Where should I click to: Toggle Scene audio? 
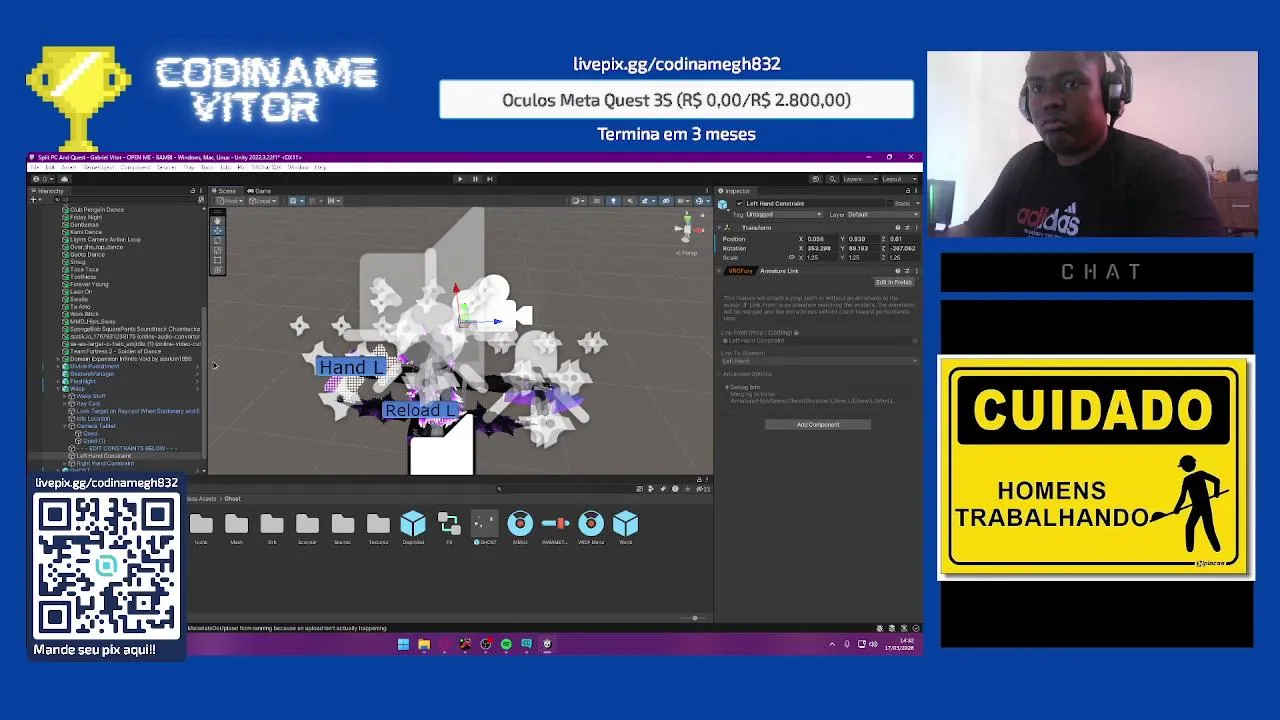(630, 200)
